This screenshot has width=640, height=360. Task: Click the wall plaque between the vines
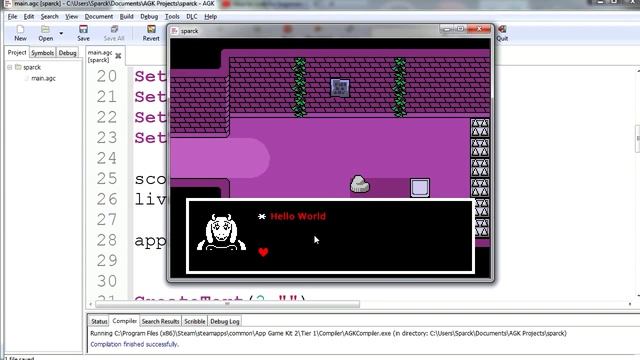point(340,88)
